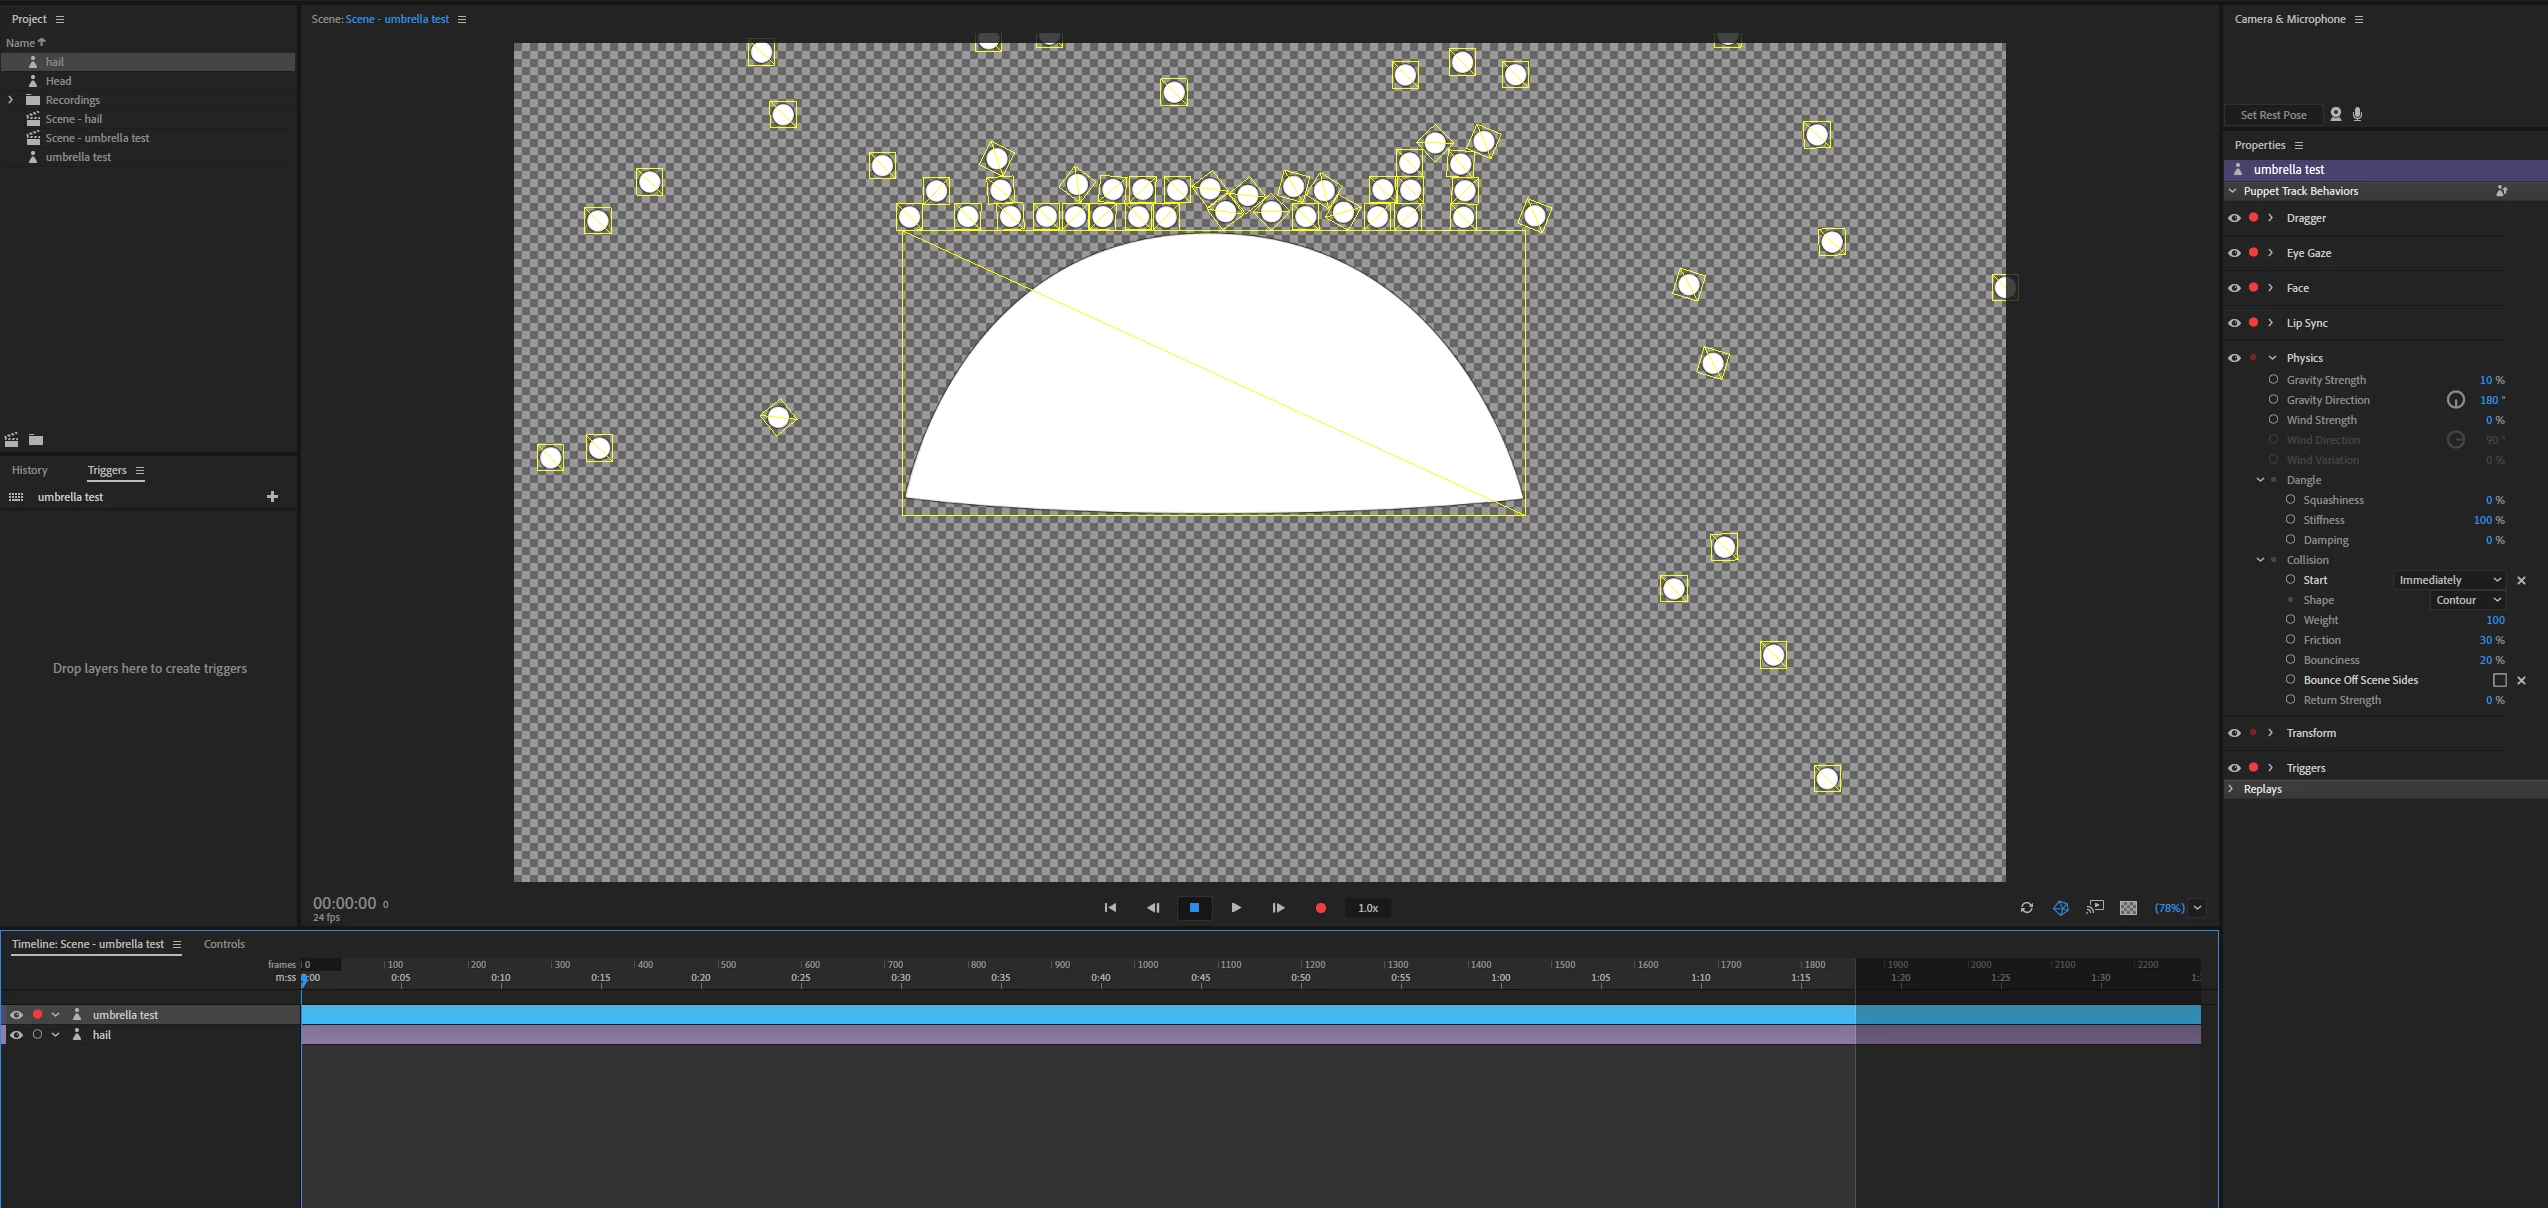Hide the Dragger behavior eye toggle
The image size is (2548, 1208).
(x=2234, y=218)
